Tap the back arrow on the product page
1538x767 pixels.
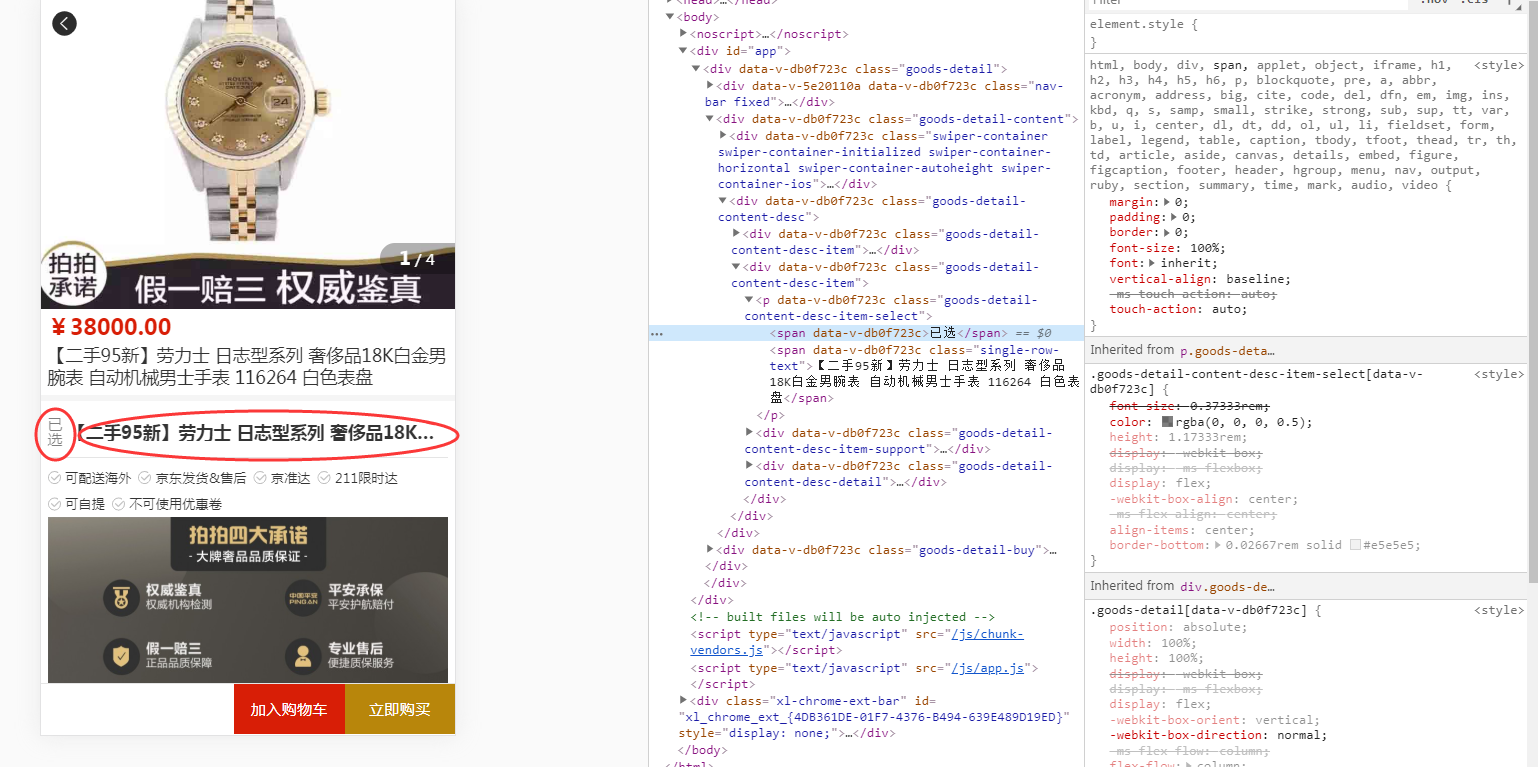coord(64,23)
